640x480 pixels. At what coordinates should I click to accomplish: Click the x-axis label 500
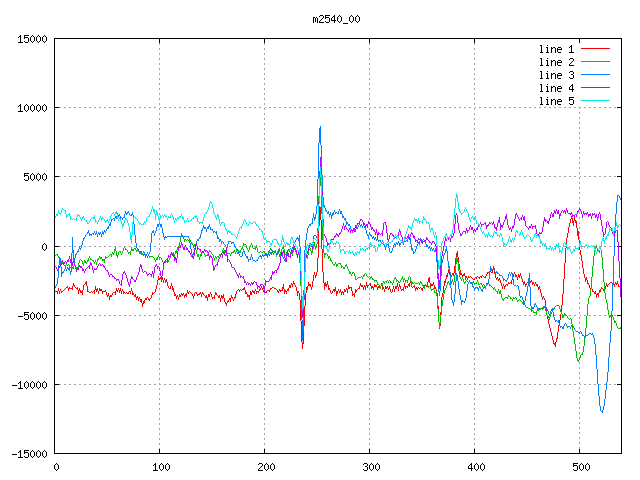[x=581, y=467]
